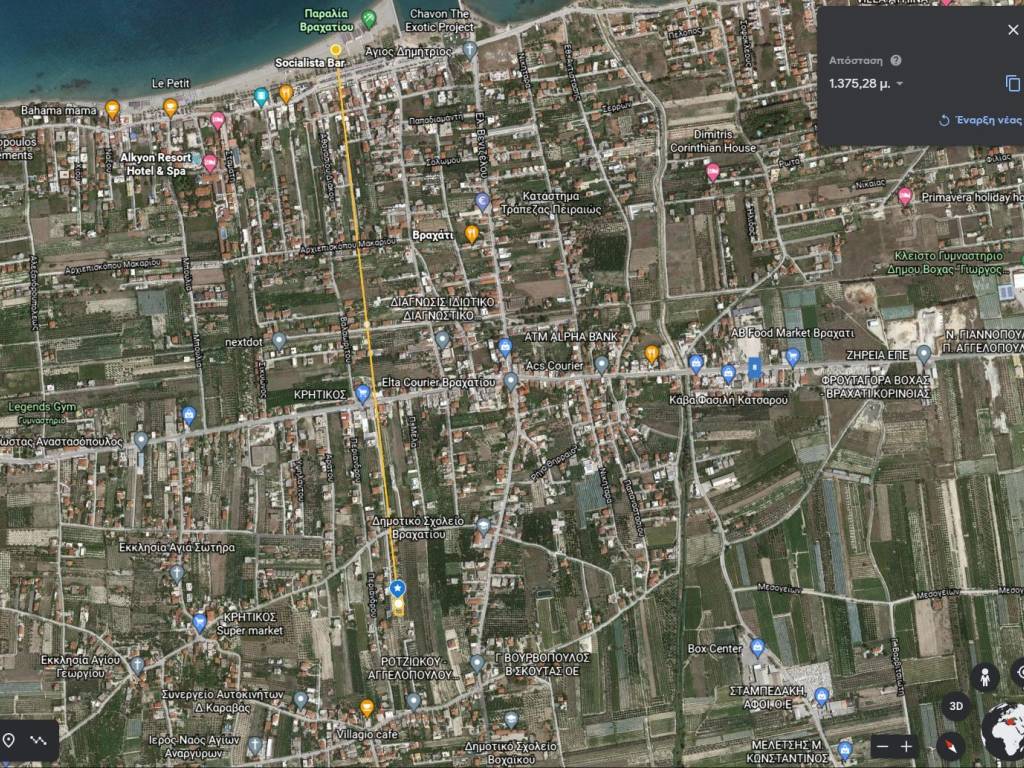
Task: Open the Alkyon Resort Hotel & Spa pin
Action: (x=210, y=162)
